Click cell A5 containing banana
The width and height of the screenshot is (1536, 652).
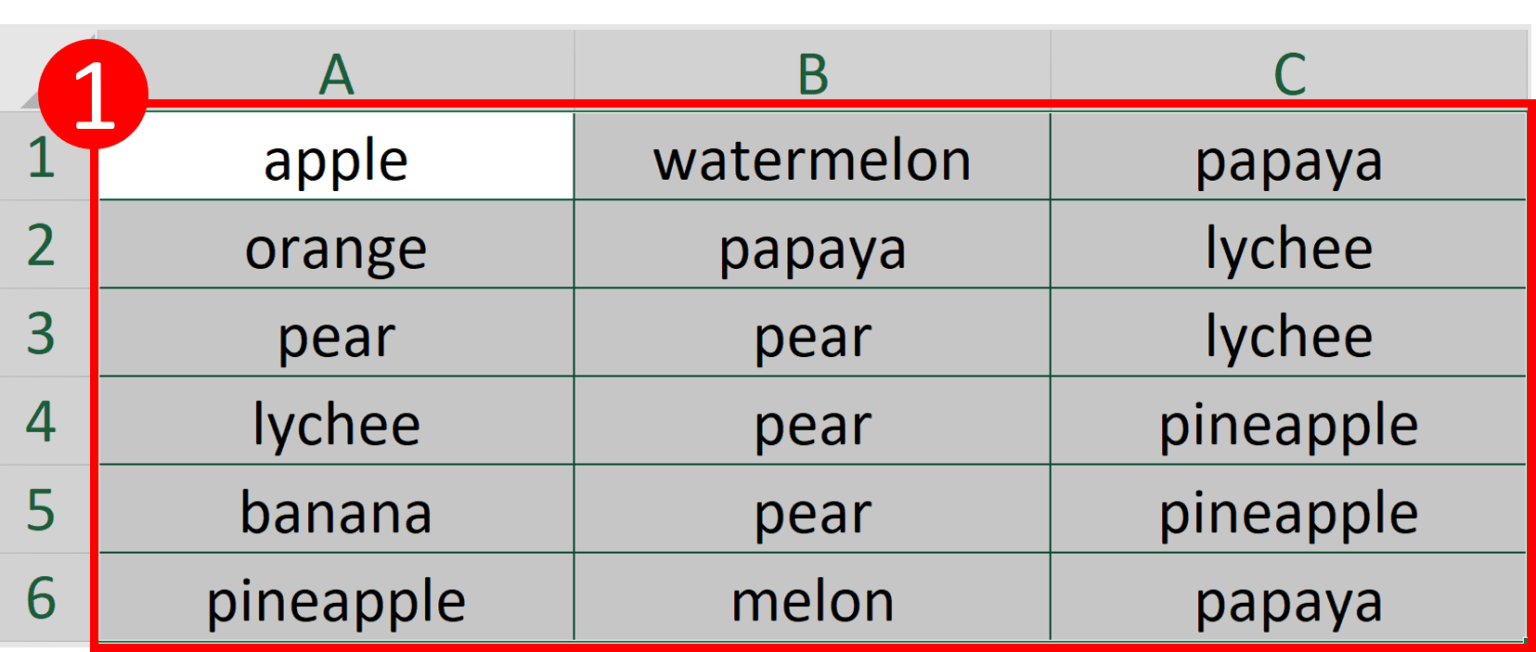point(337,508)
